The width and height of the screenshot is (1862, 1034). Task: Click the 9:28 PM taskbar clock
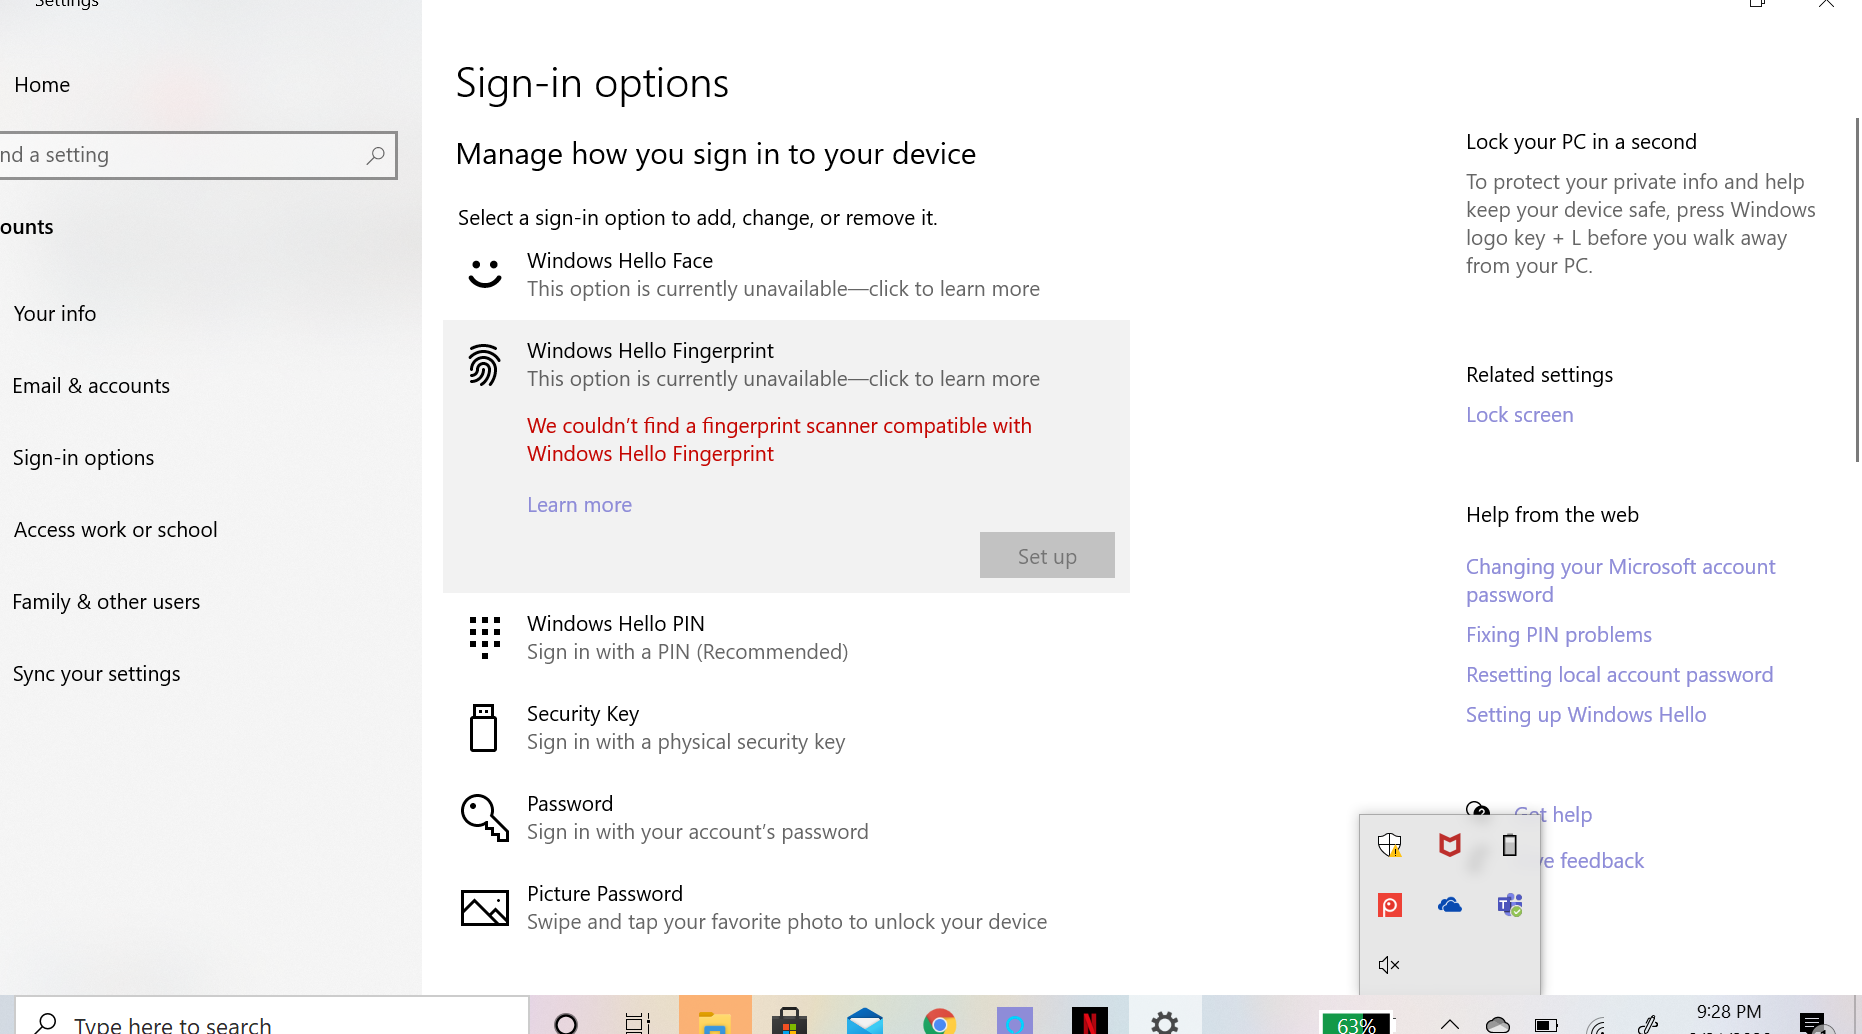1729,1012
